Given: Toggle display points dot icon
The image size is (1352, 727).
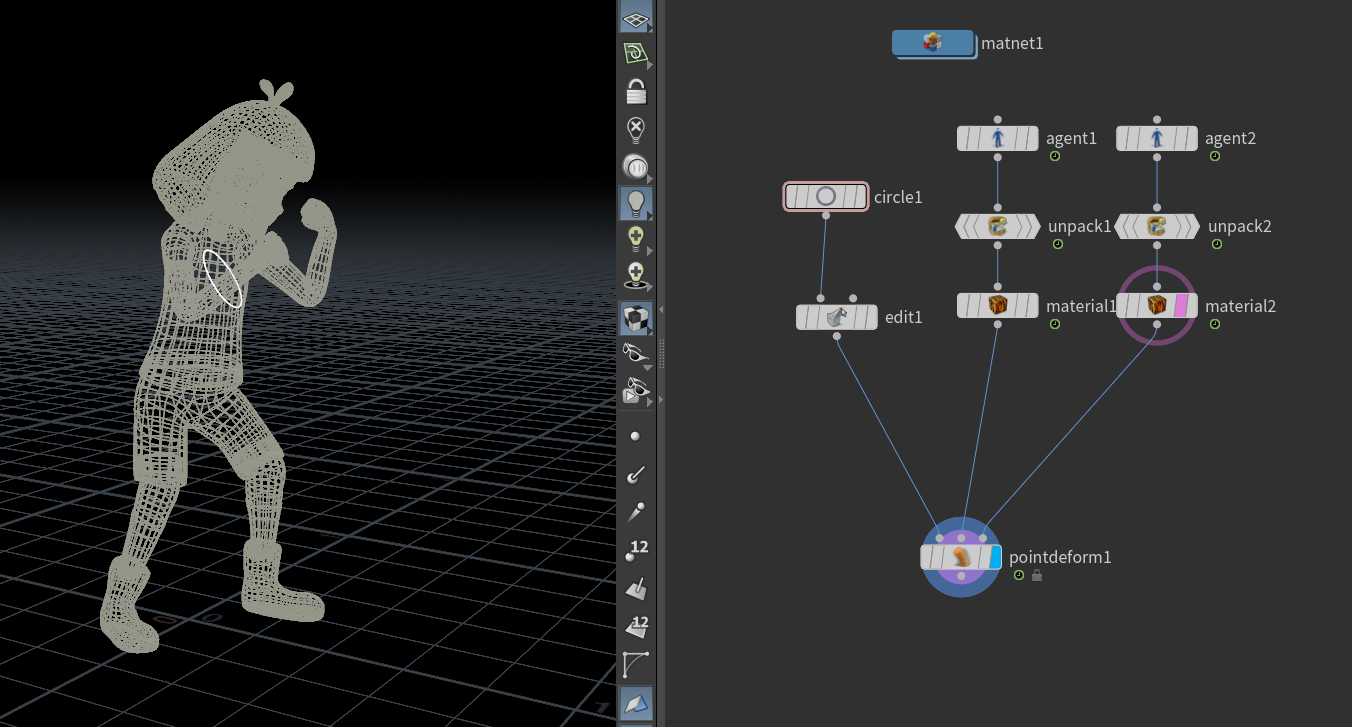Looking at the screenshot, I should pos(636,437).
